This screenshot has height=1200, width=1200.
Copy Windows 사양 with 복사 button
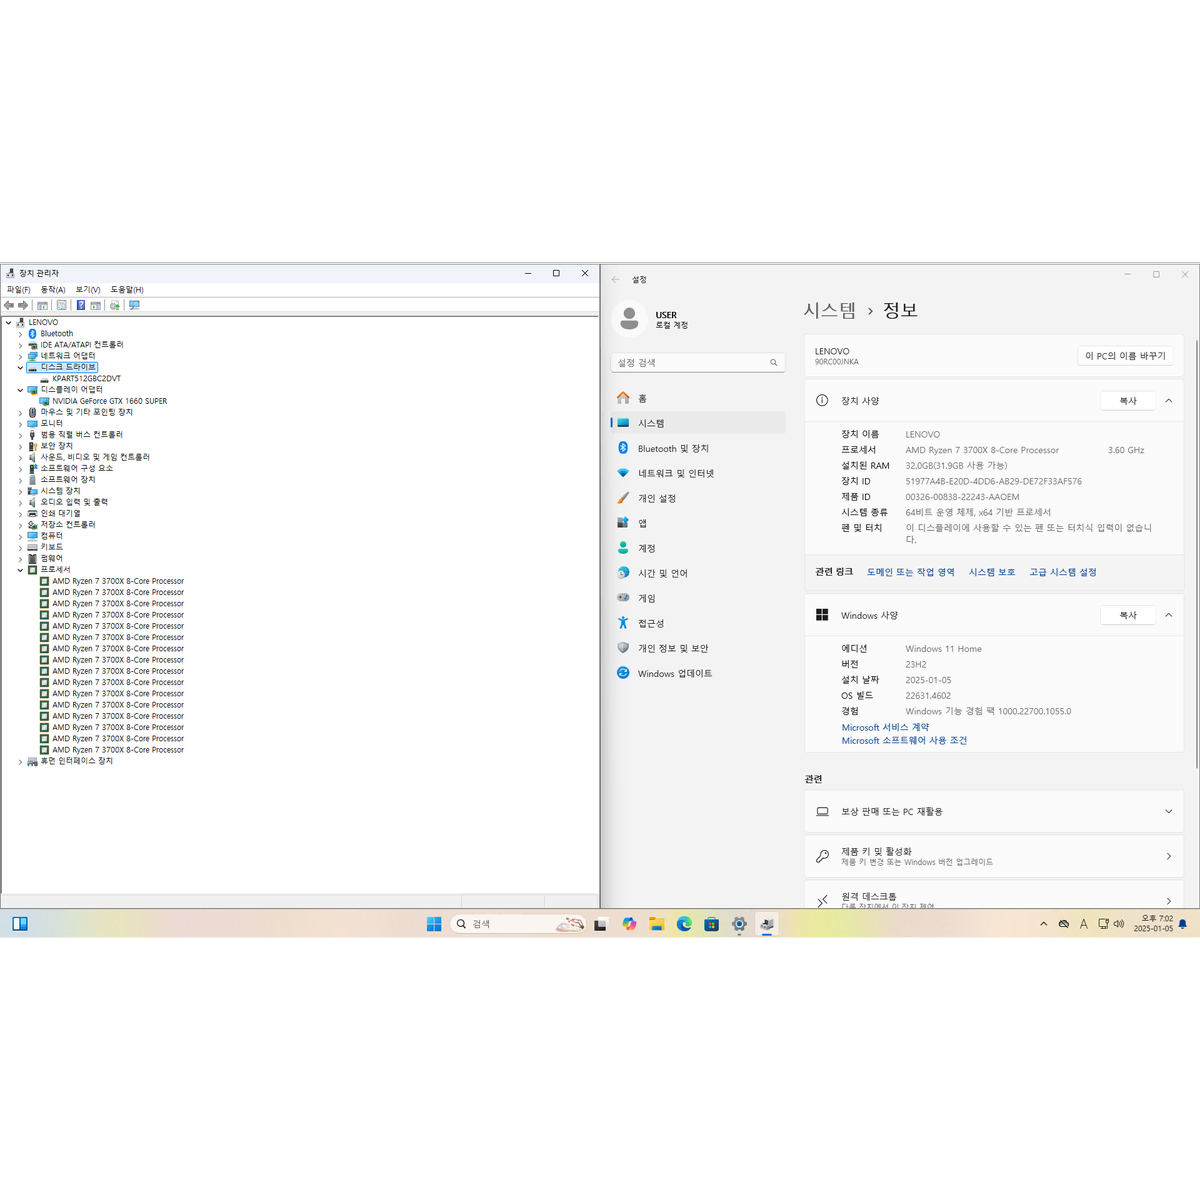(x=1128, y=616)
